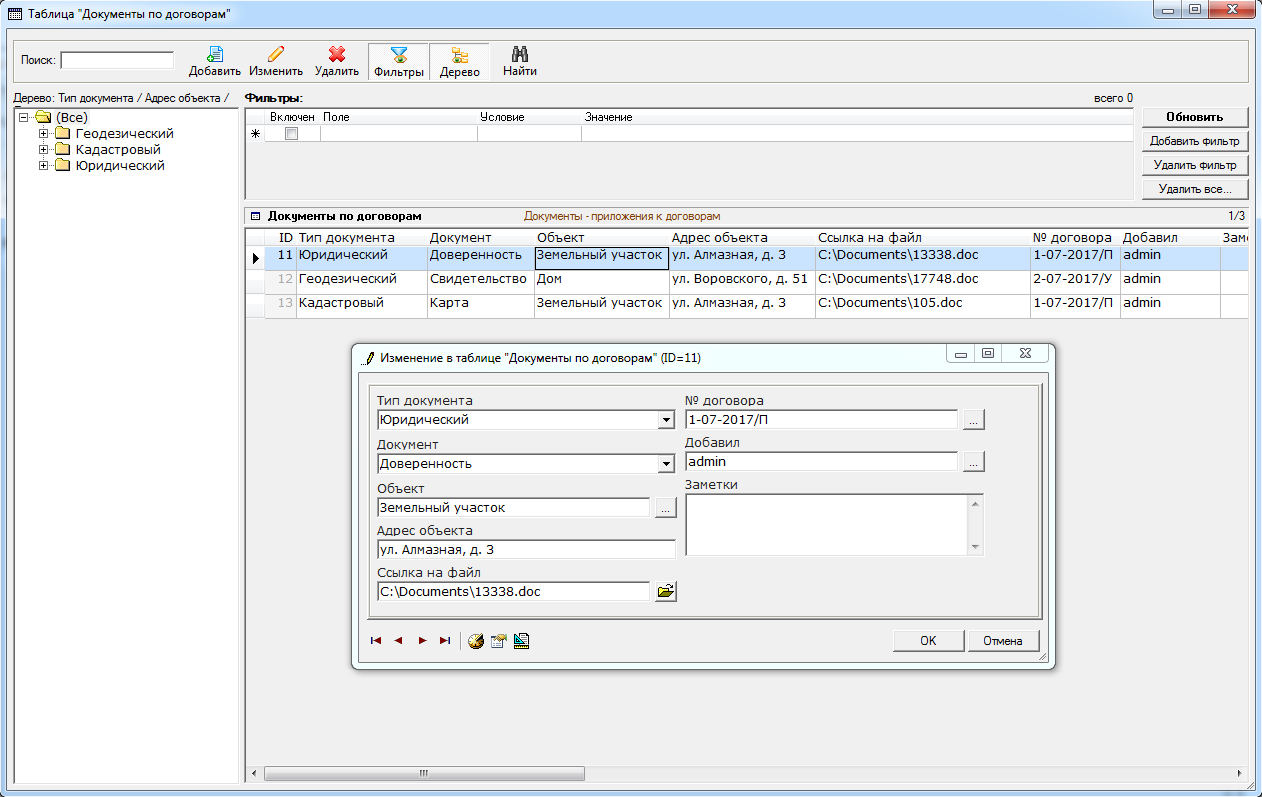Click the Обновить button
Viewport: 1262px width, 797px height.
1195,117
